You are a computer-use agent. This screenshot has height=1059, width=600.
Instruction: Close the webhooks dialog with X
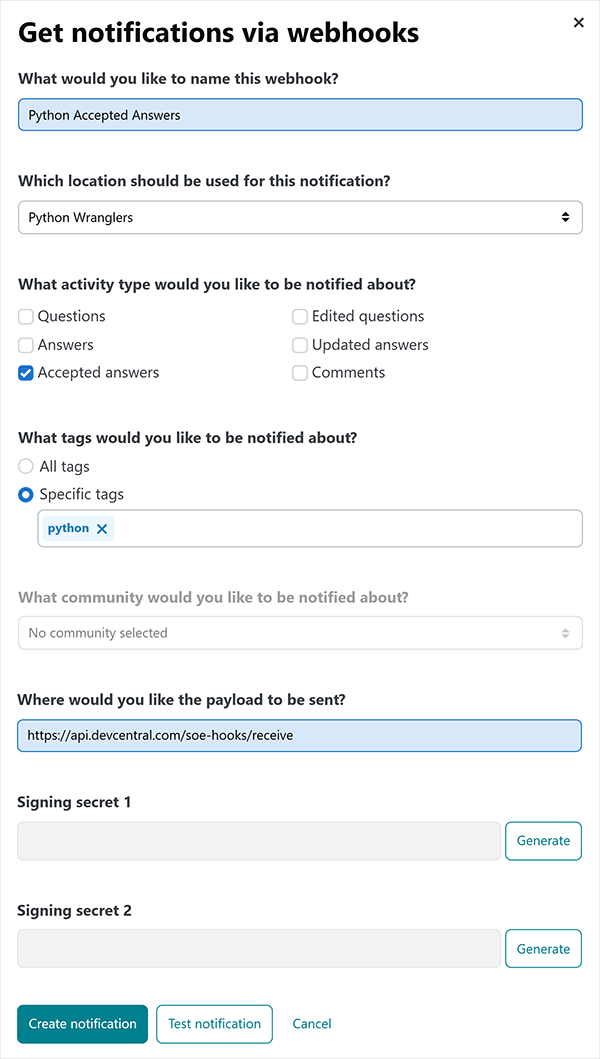tap(578, 23)
